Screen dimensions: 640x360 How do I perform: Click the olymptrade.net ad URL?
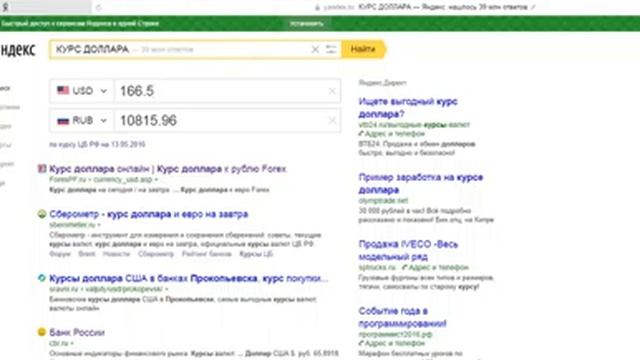(x=383, y=201)
